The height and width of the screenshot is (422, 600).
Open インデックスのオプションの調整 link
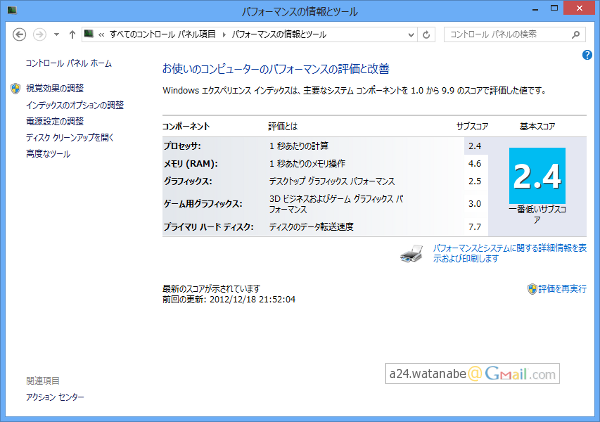pos(75,105)
